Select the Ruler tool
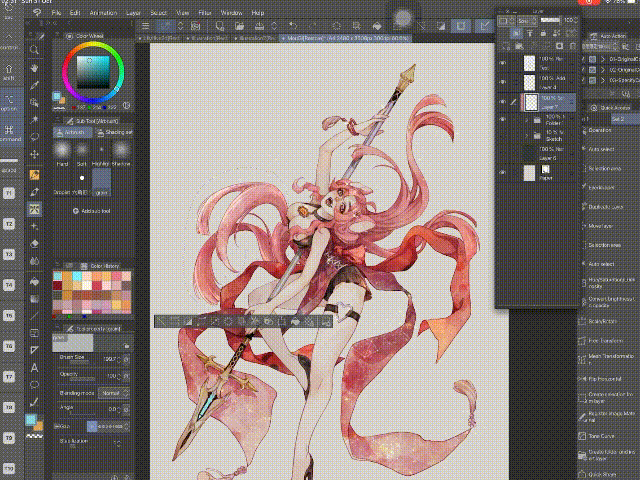The width and height of the screenshot is (640, 480). click(x=34, y=350)
